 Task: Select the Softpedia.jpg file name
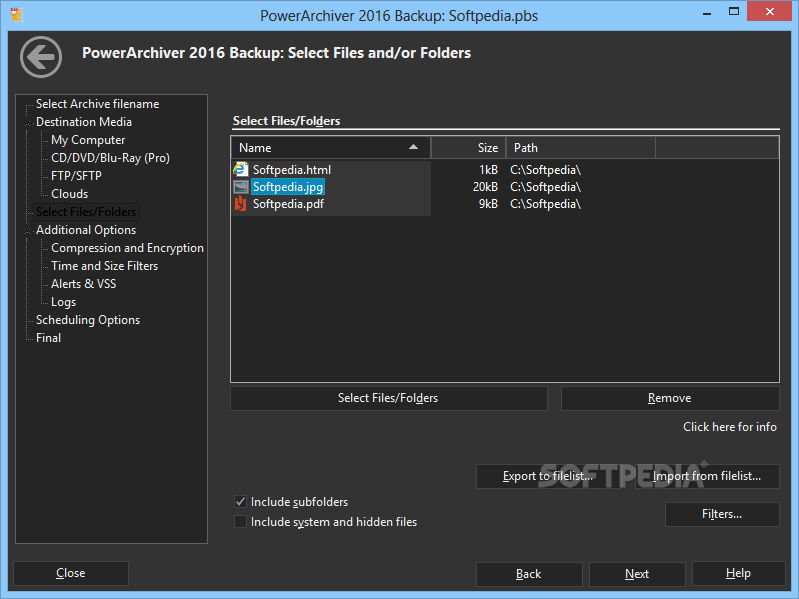288,187
